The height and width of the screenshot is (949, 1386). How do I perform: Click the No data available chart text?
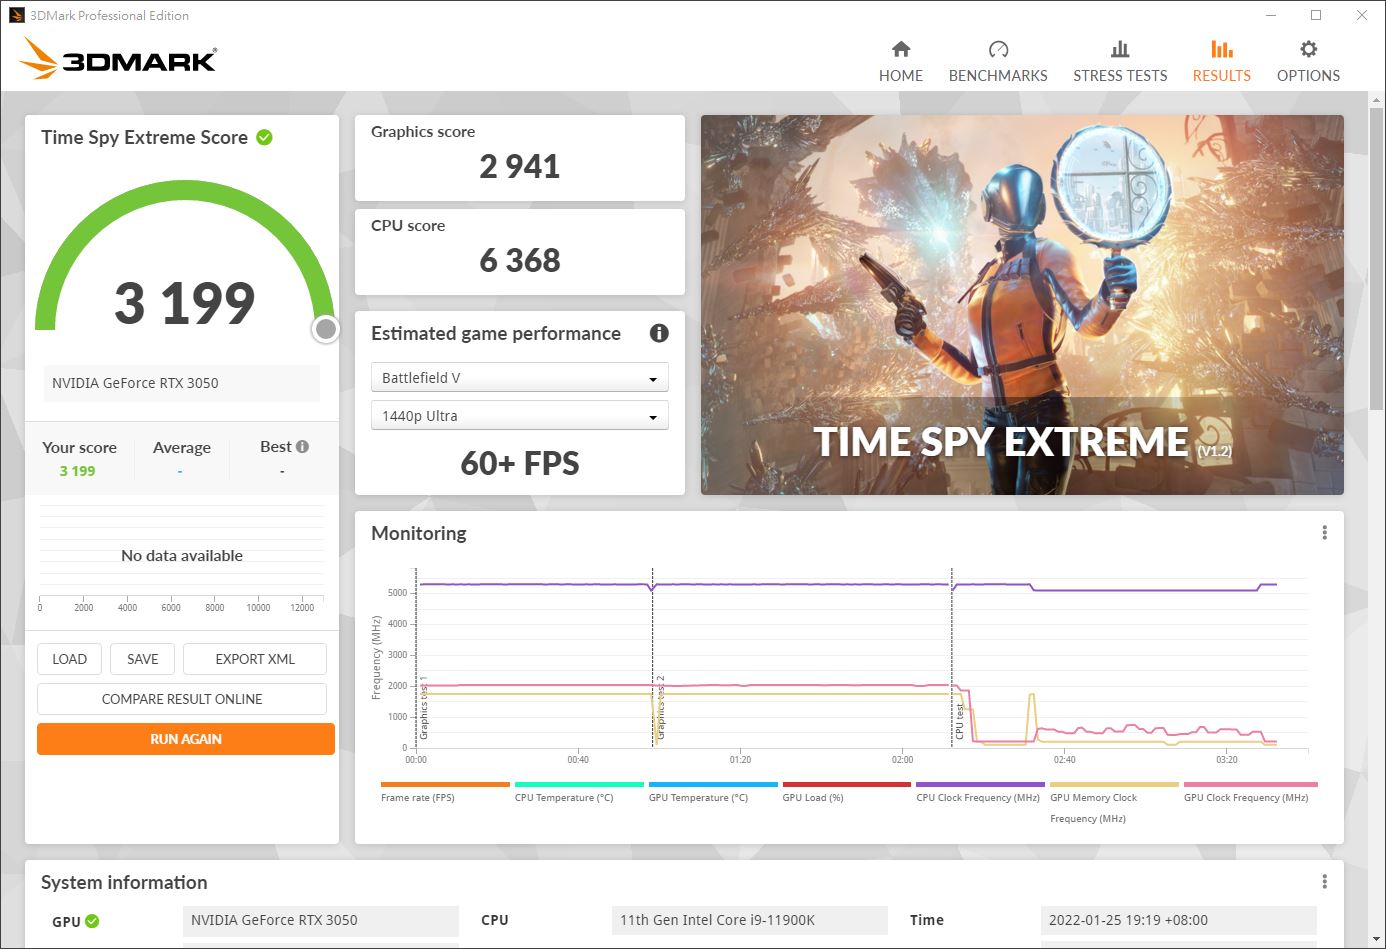(182, 556)
